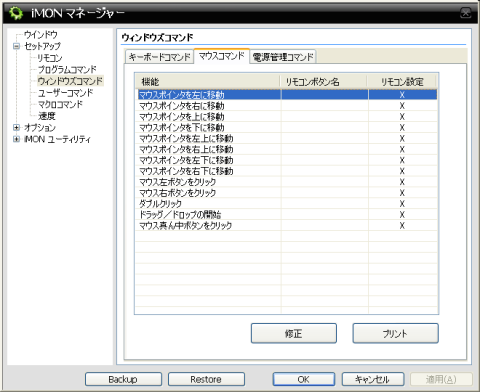Click X setting in マウス右ボタンをクリック row
Screen dimensions: 480x392
point(402,193)
